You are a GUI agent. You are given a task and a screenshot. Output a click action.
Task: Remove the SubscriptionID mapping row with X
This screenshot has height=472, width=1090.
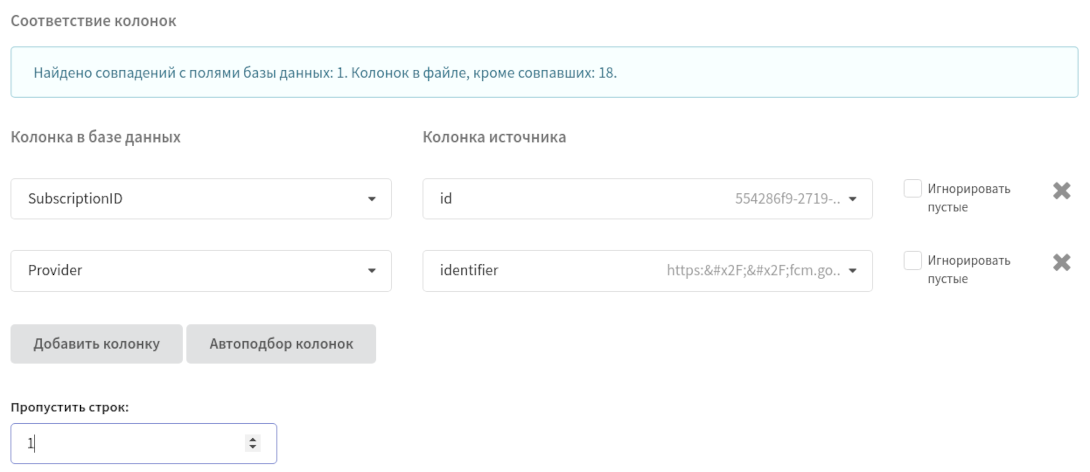pyautogui.click(x=1061, y=190)
